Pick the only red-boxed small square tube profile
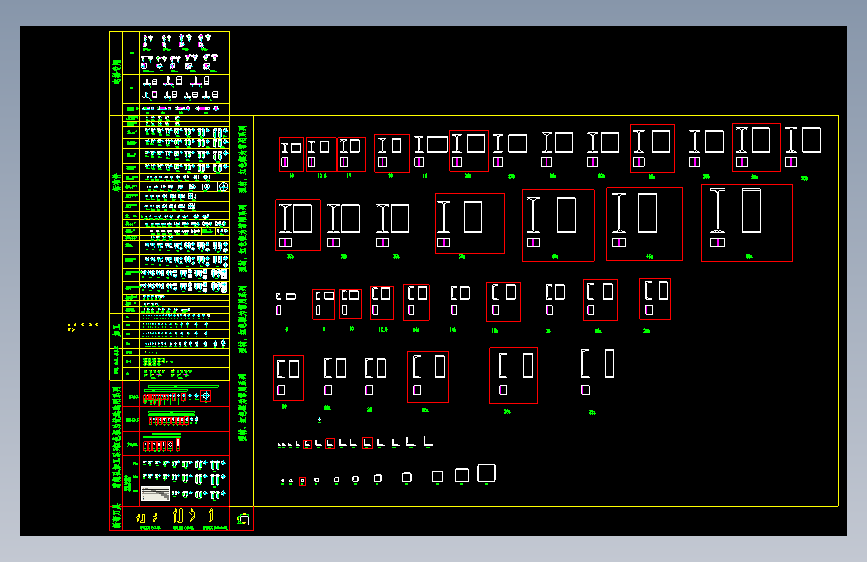 (x=302, y=482)
